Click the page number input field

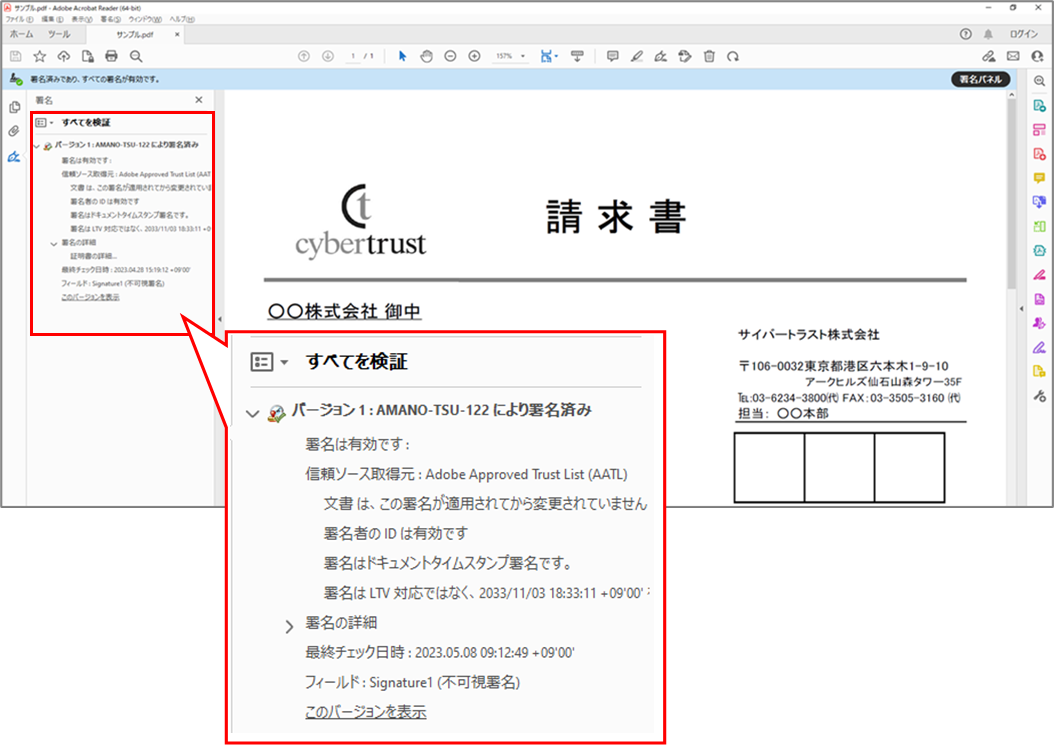353,56
